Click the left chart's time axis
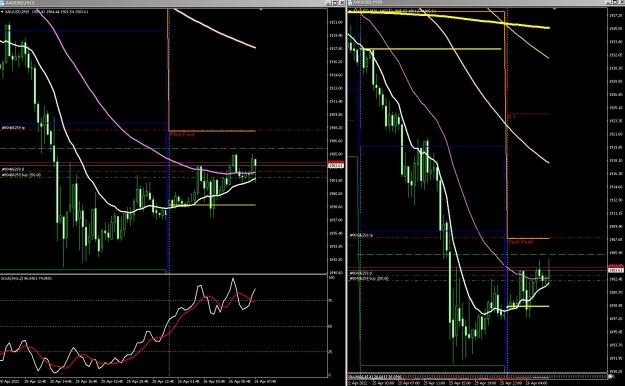Viewport: 625px width, 386px height. (x=163, y=381)
